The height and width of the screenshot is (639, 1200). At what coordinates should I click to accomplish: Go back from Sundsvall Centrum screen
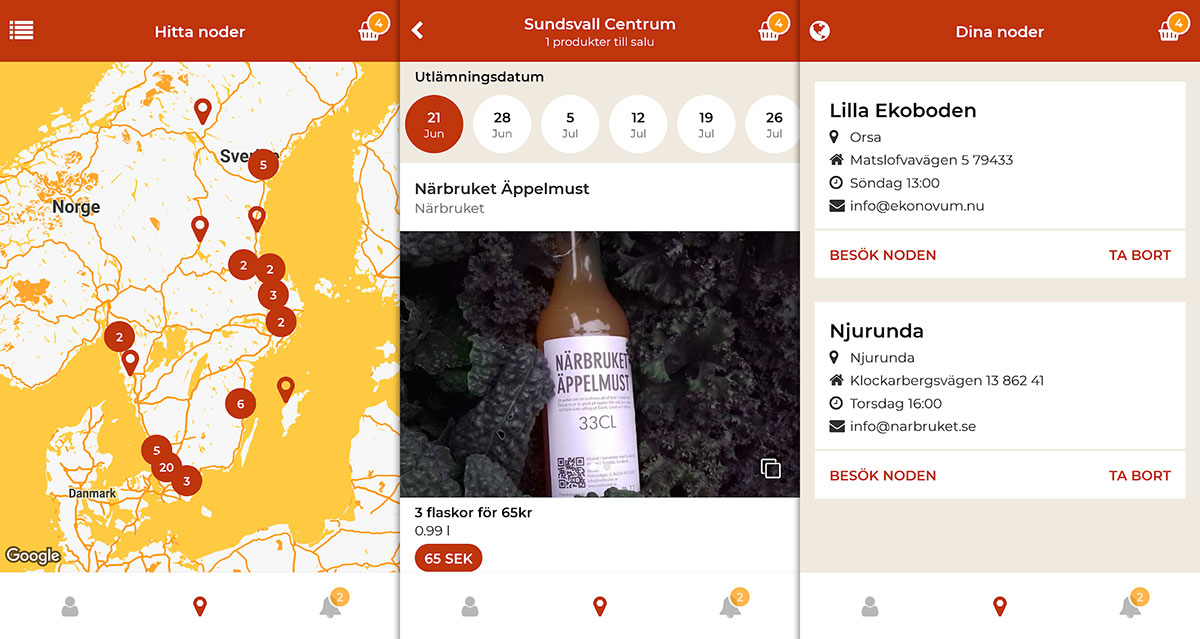(x=417, y=30)
